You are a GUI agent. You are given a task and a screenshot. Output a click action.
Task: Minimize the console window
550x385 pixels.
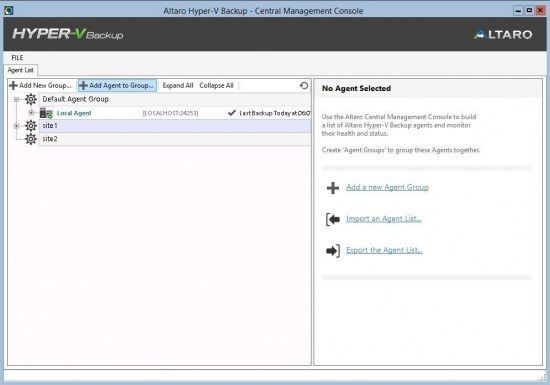(518, 11)
